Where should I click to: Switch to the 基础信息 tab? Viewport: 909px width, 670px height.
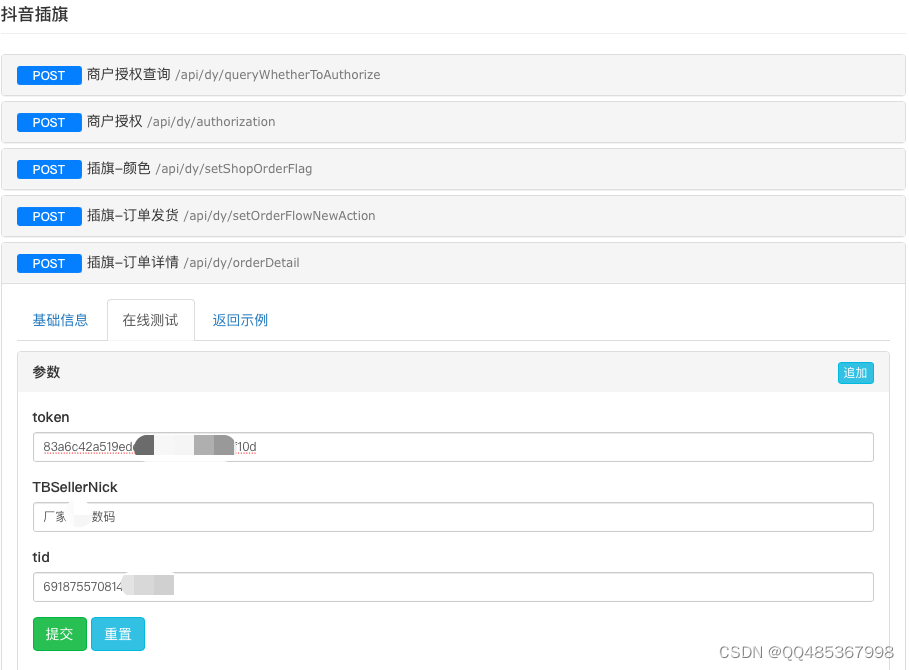[60, 320]
